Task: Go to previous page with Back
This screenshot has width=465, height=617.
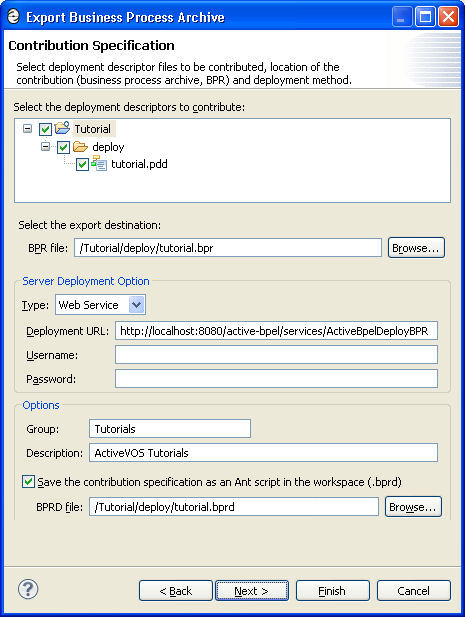Action: (175, 591)
